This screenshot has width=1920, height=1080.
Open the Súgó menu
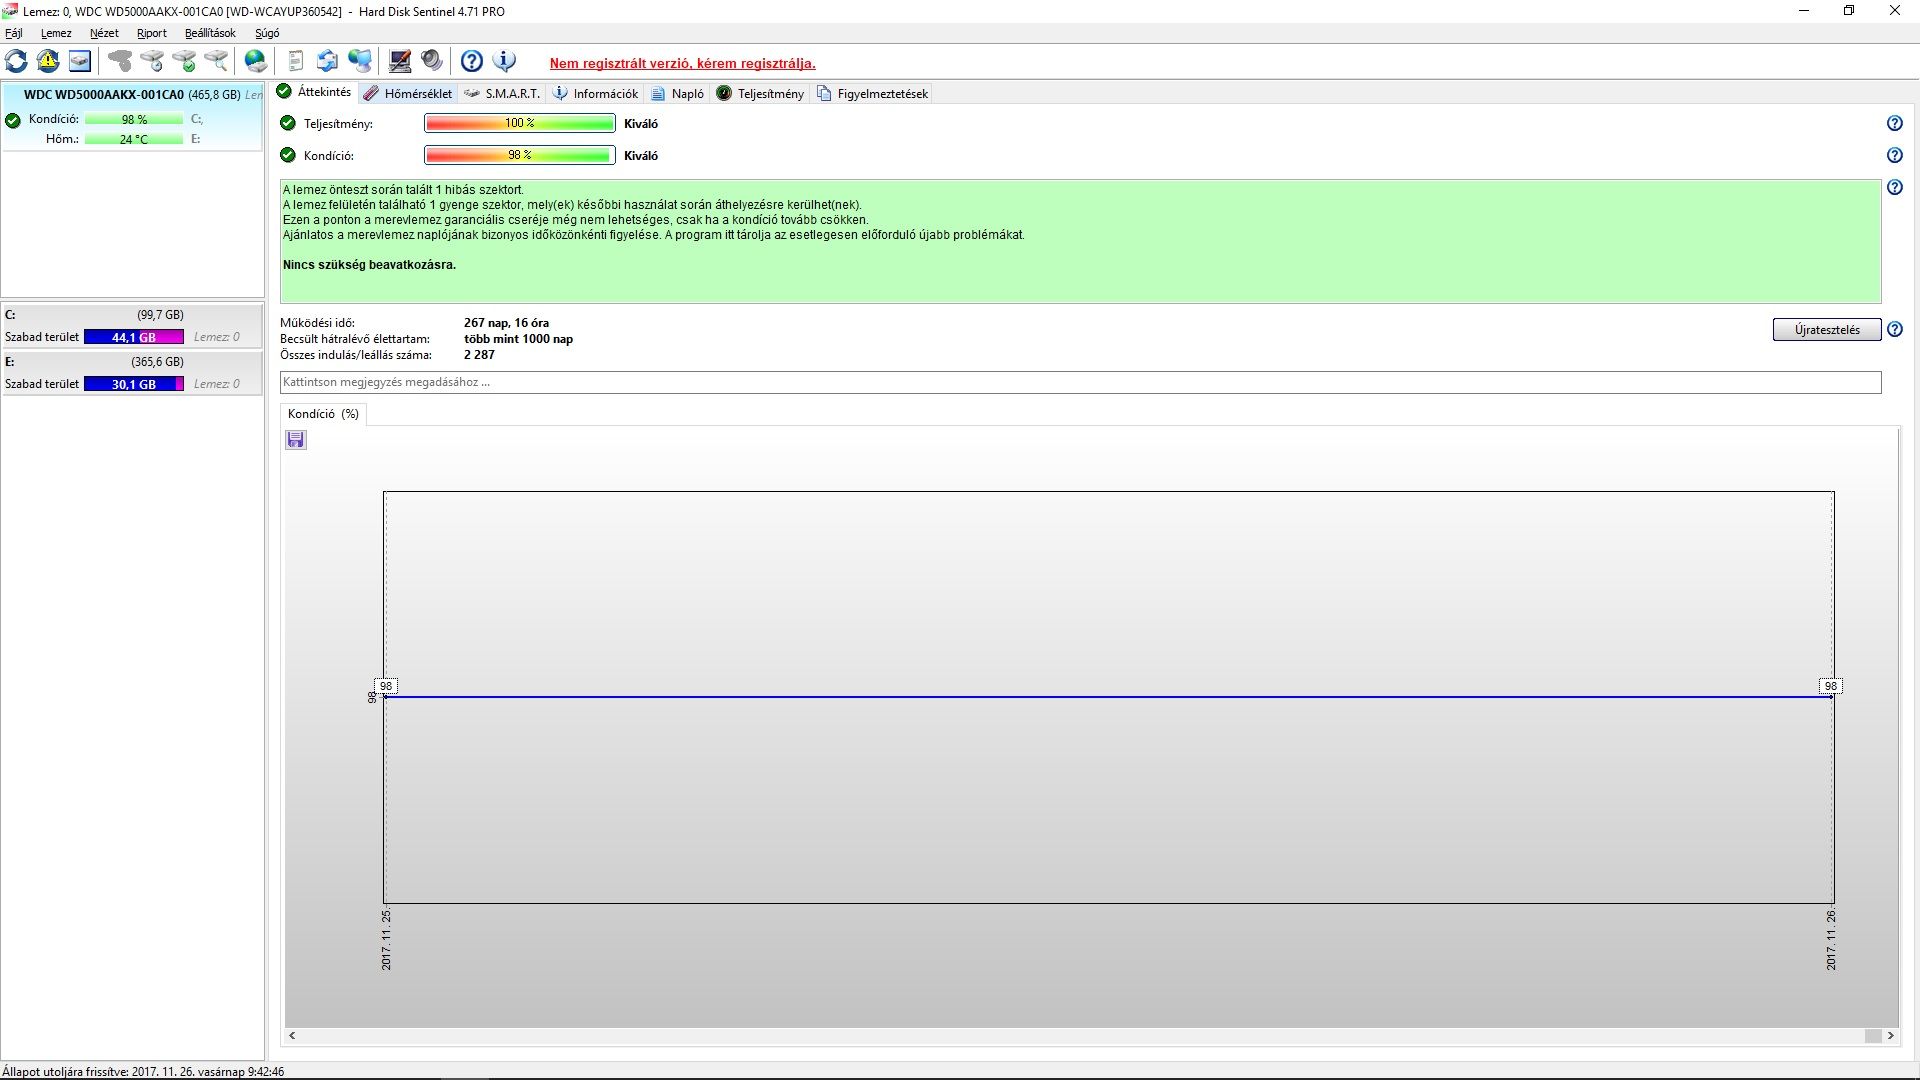267,33
